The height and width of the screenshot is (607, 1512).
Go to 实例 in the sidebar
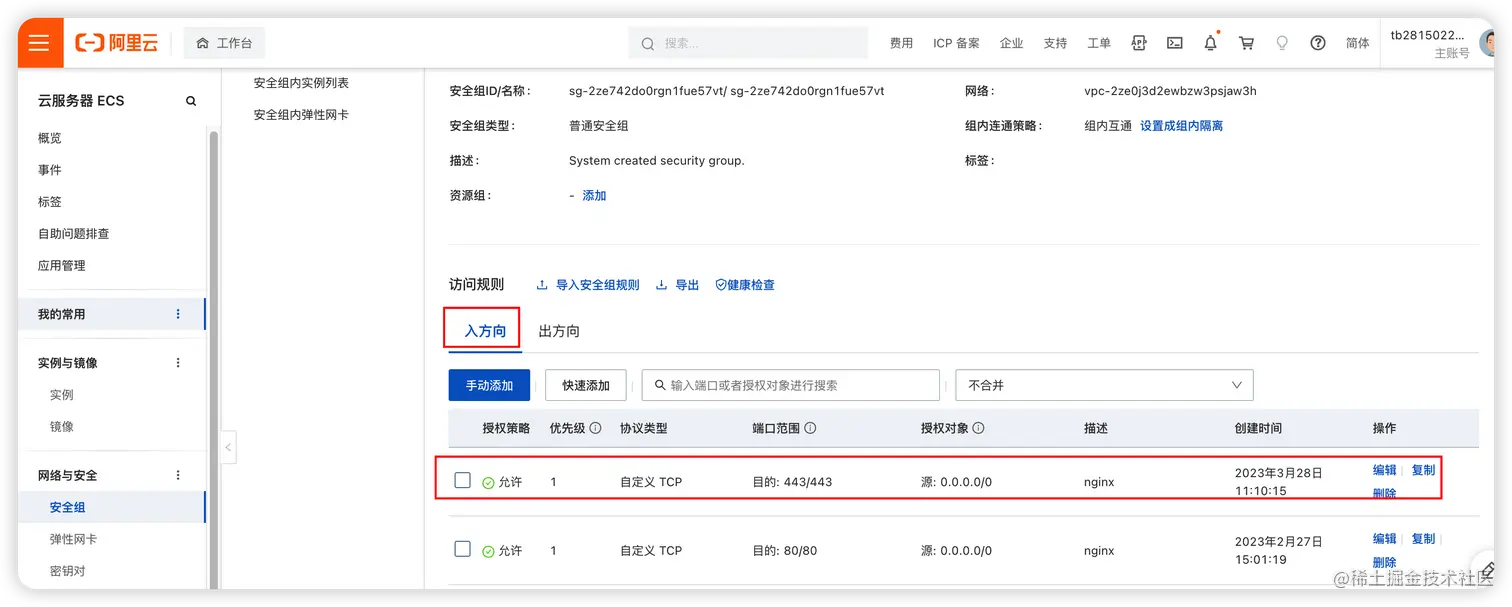tap(62, 395)
